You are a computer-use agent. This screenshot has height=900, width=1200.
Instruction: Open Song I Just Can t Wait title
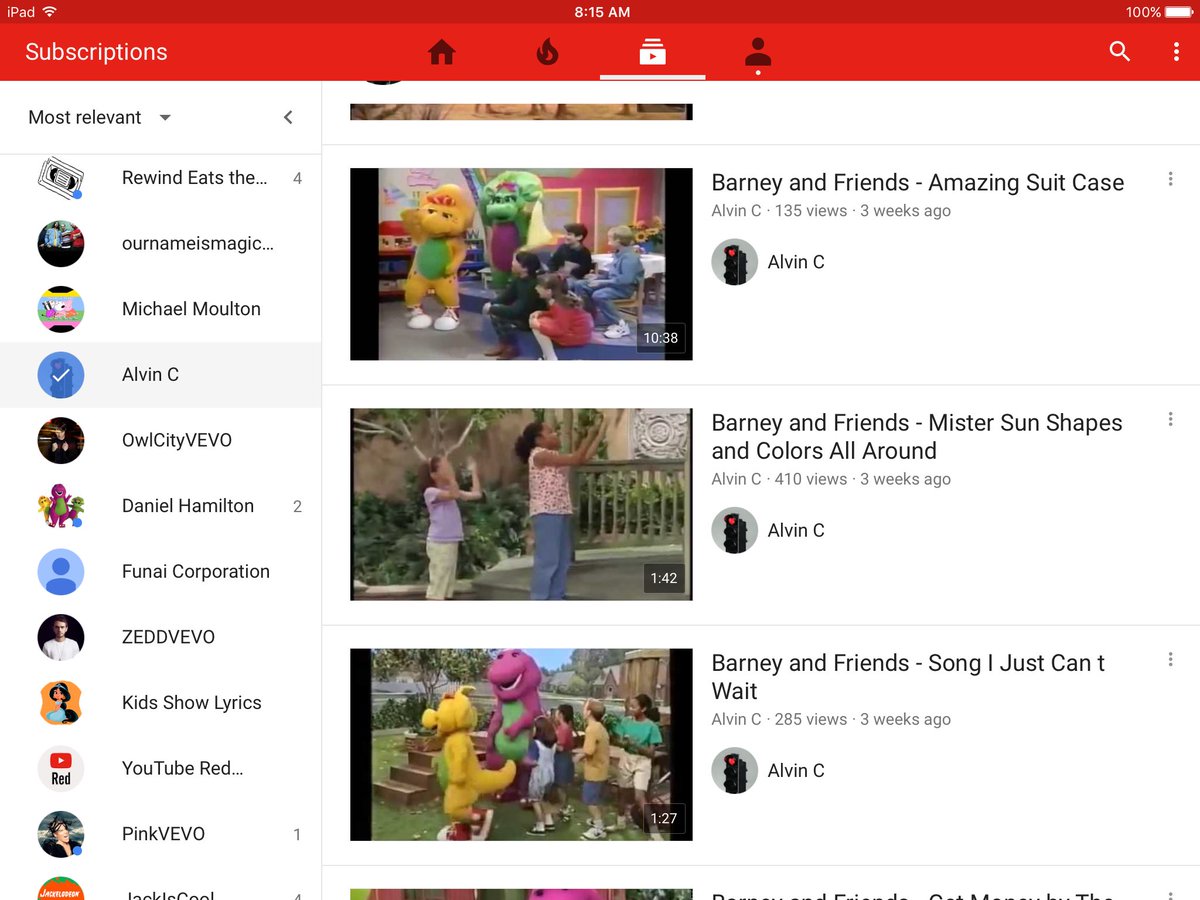pyautogui.click(x=908, y=677)
